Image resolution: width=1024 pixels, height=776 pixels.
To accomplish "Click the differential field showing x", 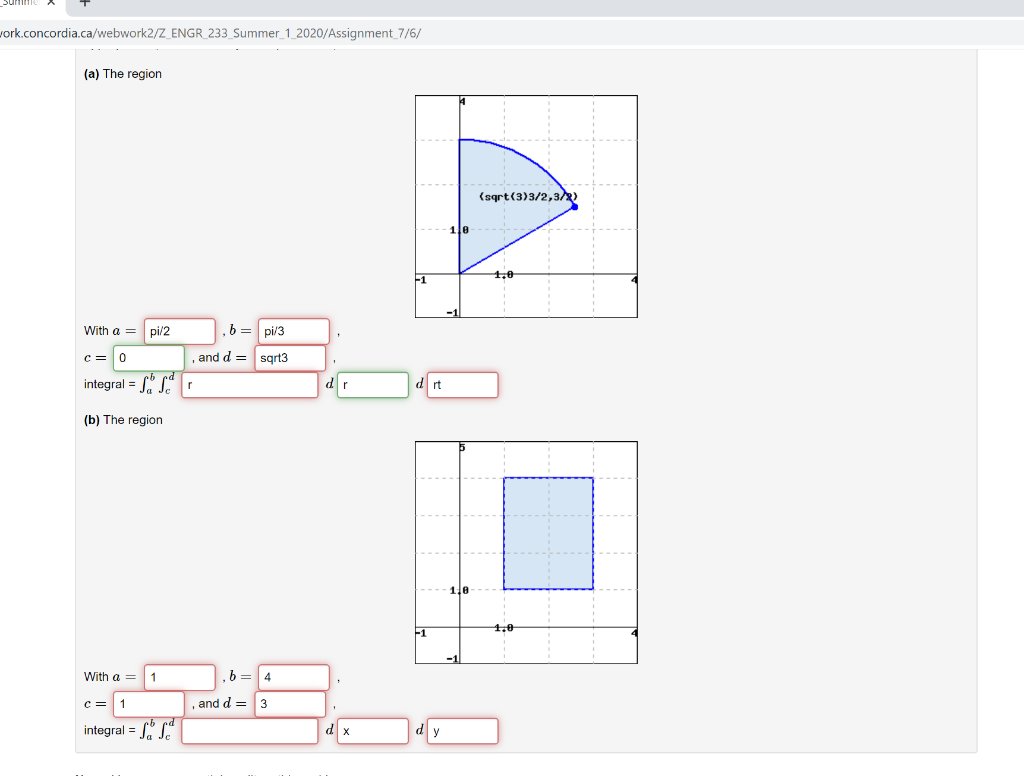I will point(372,731).
